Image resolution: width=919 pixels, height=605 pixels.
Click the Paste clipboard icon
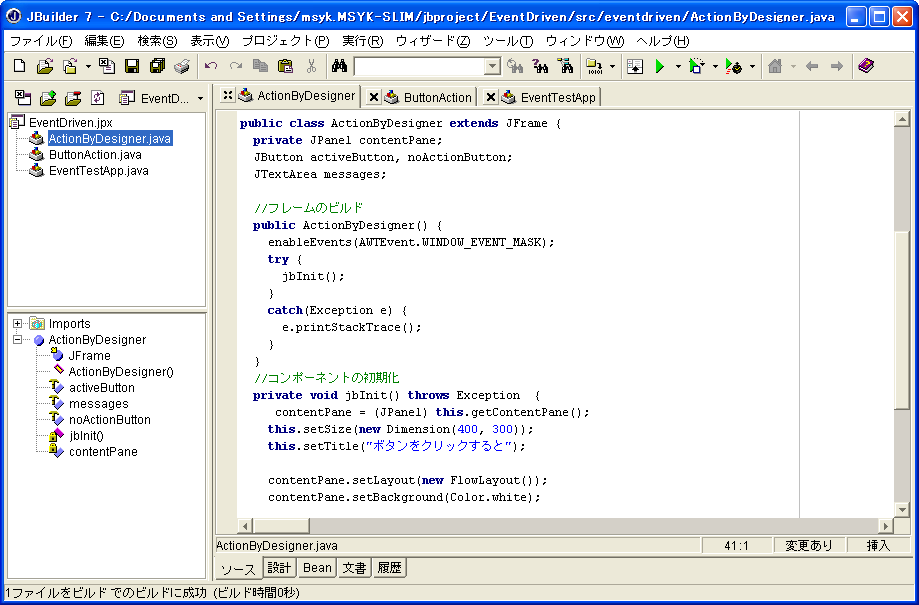tap(285, 66)
